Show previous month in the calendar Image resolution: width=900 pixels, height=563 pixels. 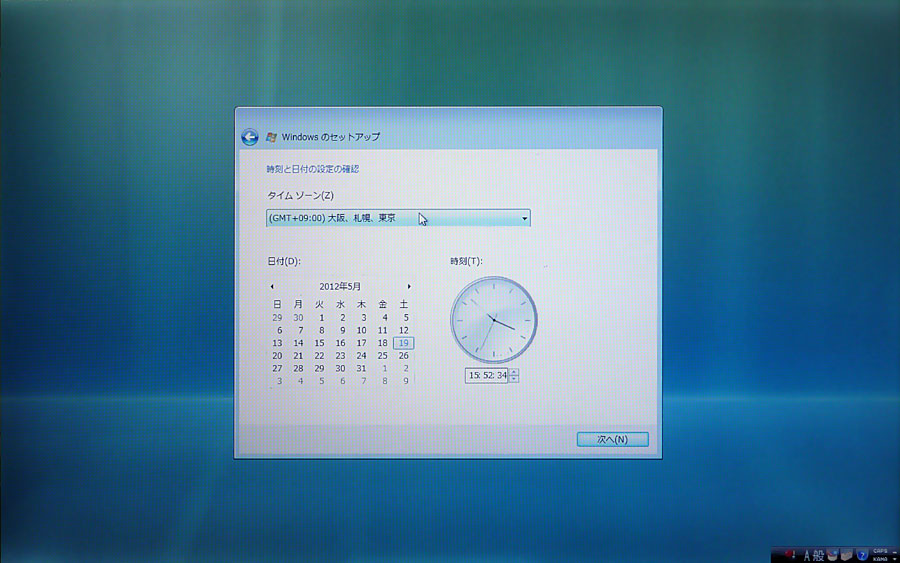(x=272, y=286)
